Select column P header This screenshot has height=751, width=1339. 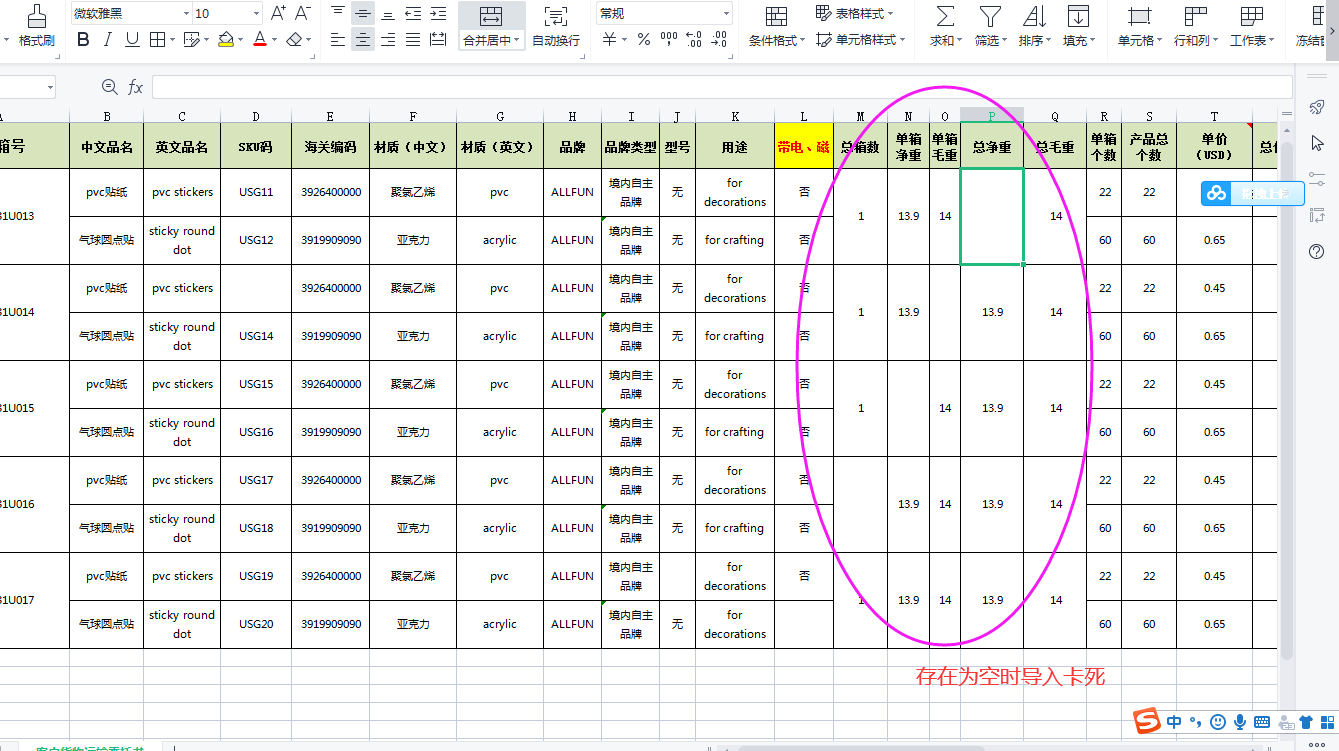pos(992,116)
